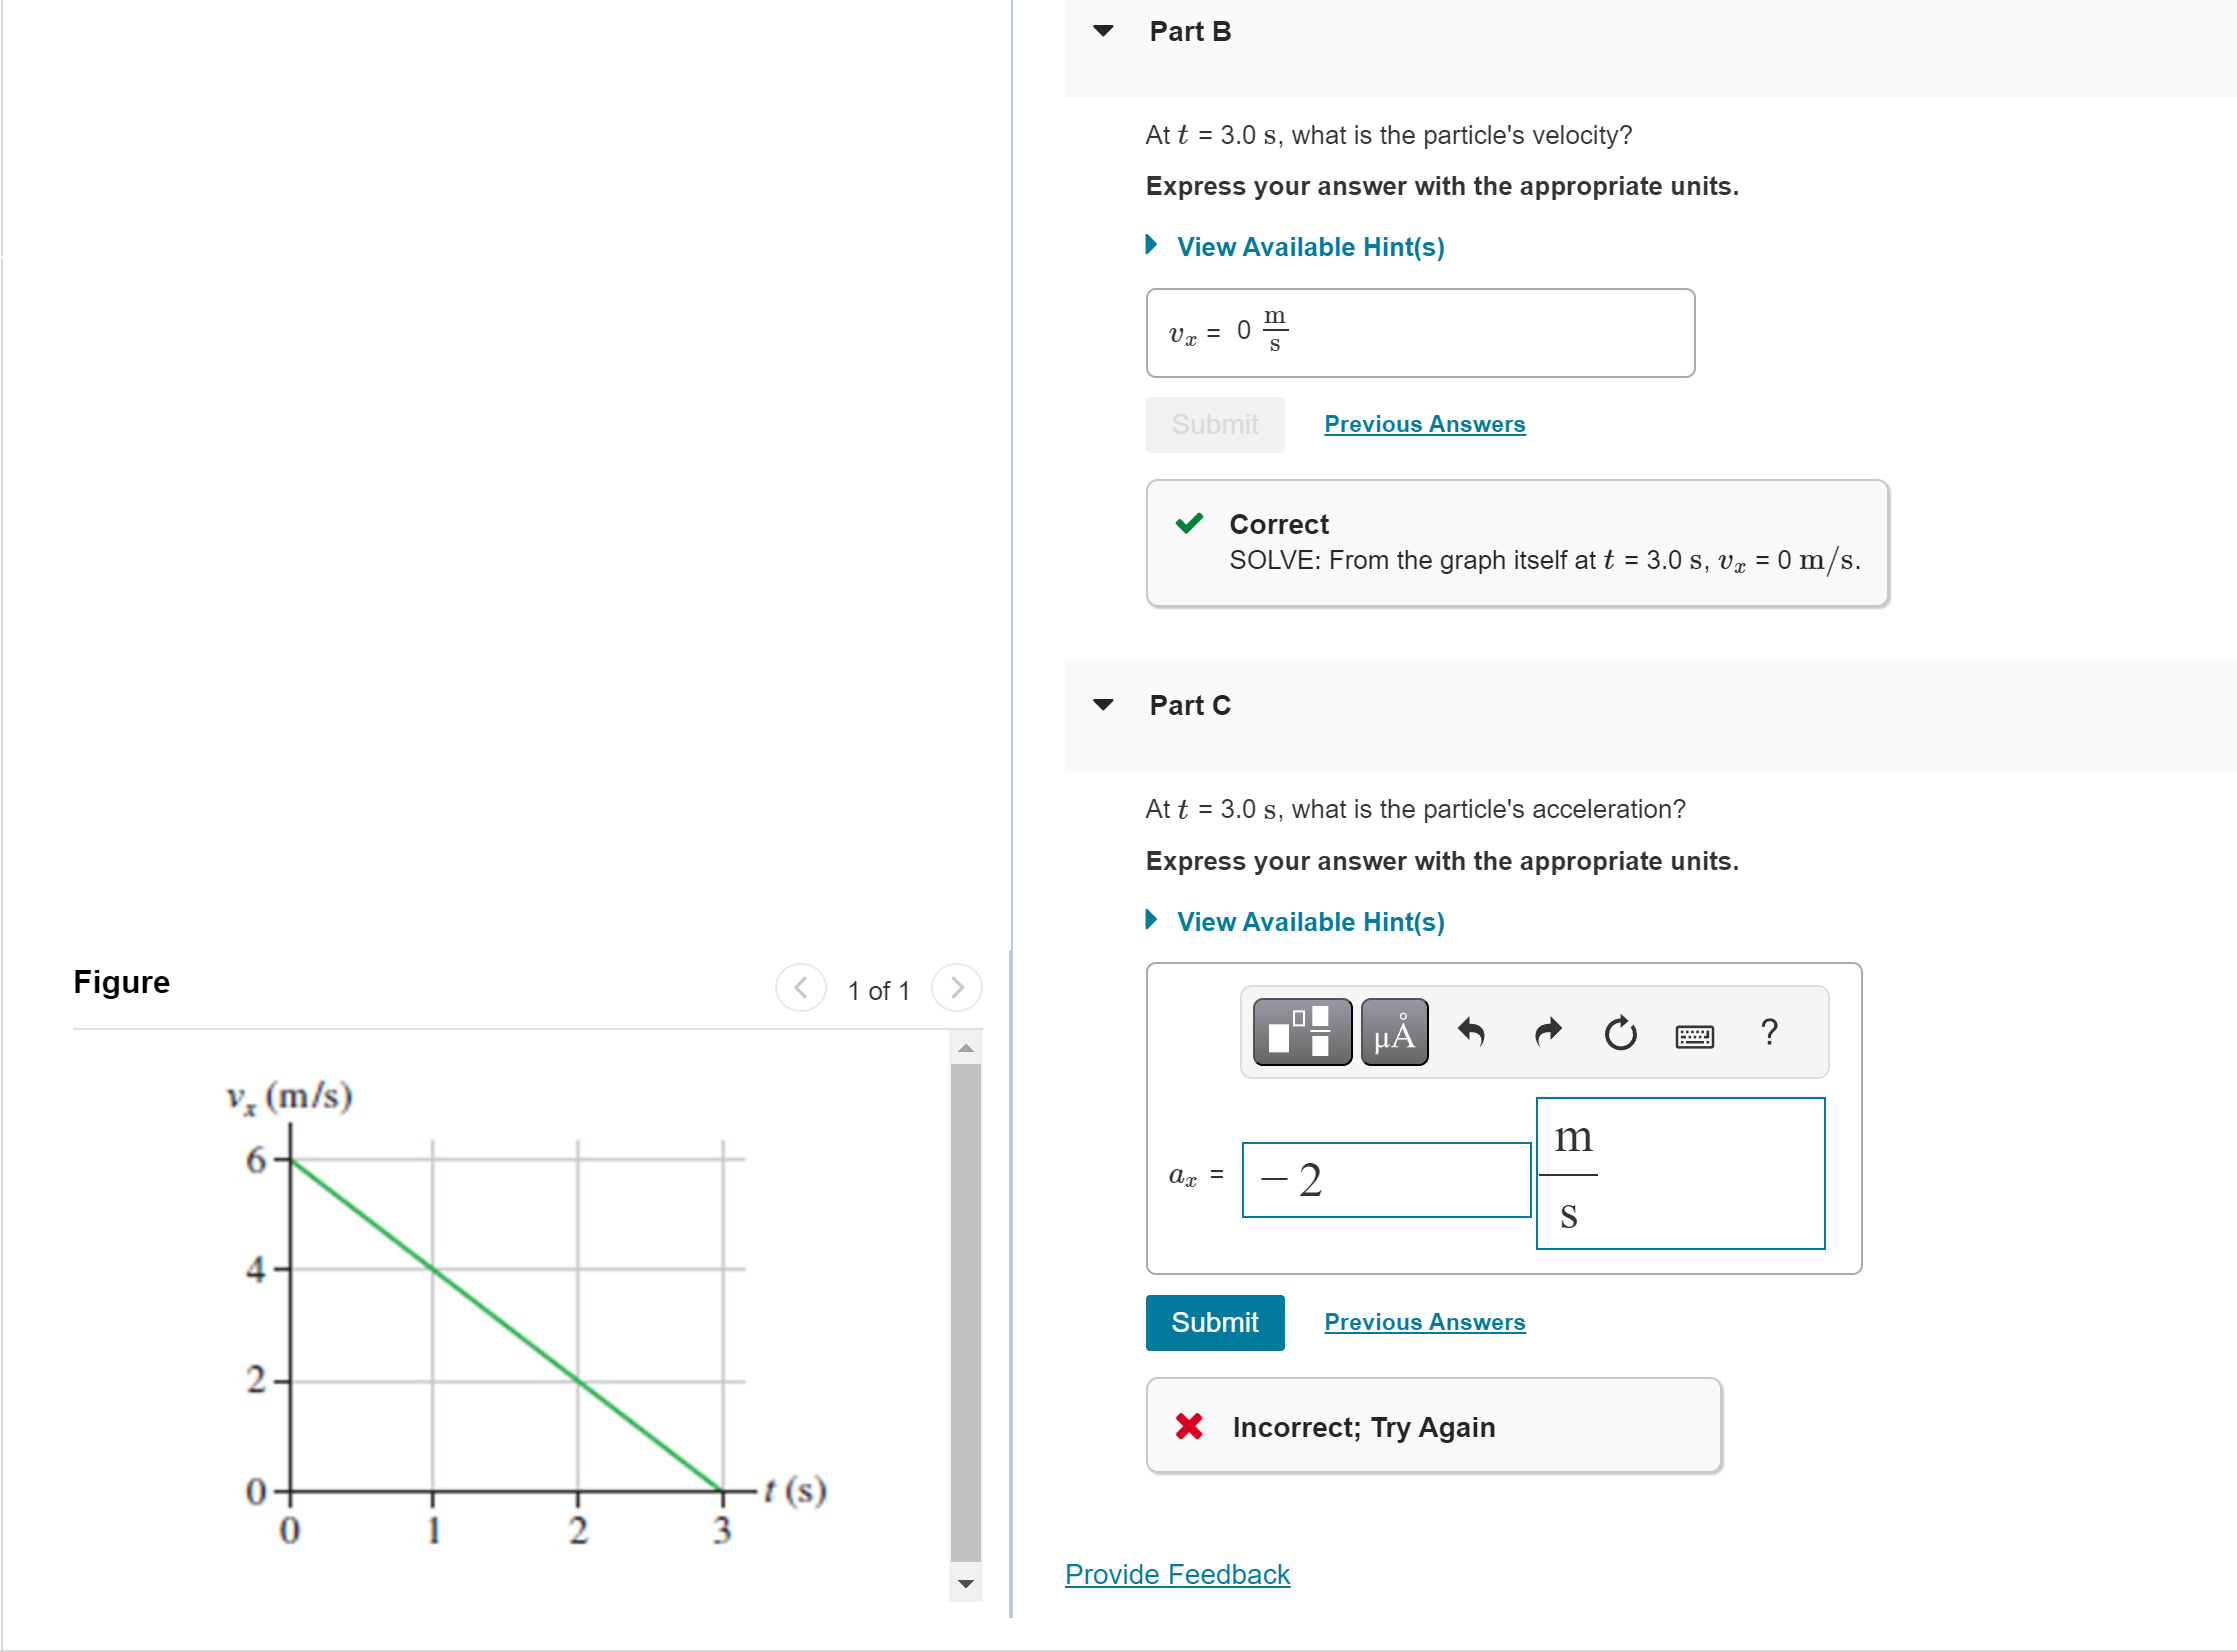Undo the last equation edit
The width and height of the screenshot is (2237, 1652).
click(x=1471, y=1034)
